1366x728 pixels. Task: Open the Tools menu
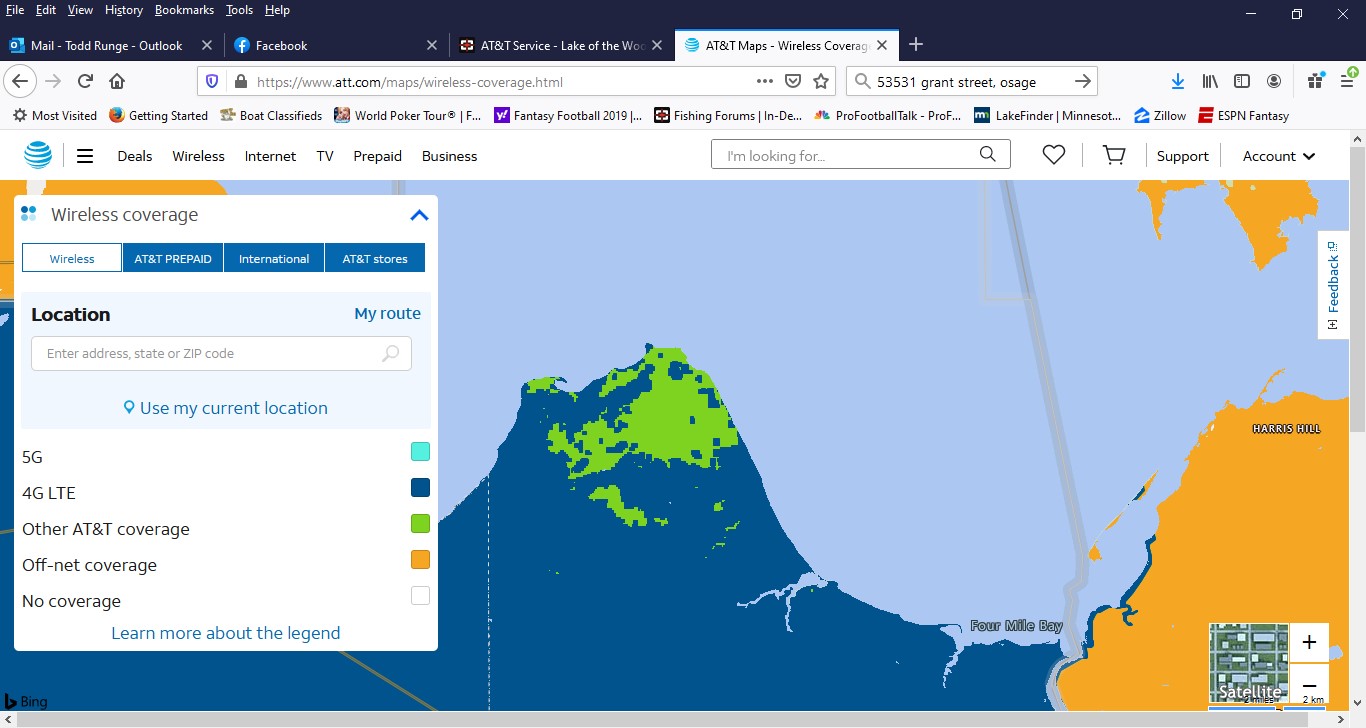pyautogui.click(x=239, y=10)
